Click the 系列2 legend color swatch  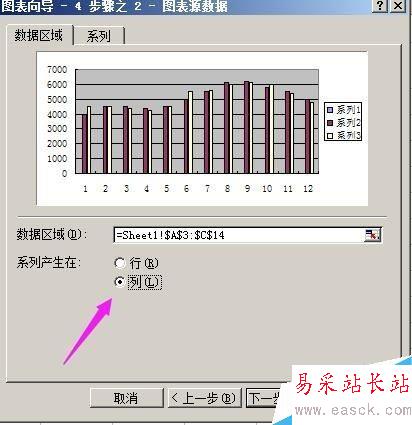click(x=330, y=123)
